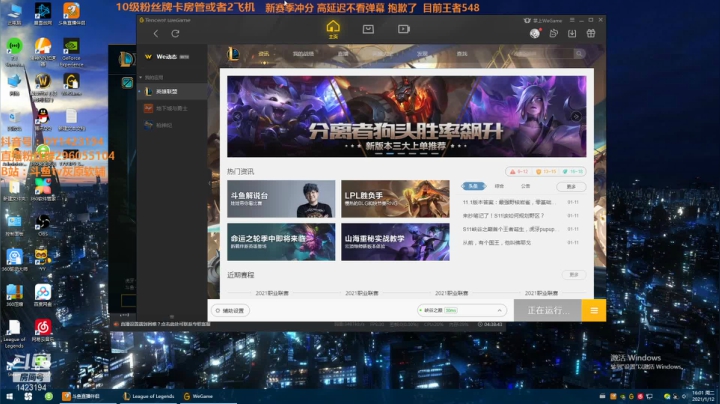The height and width of the screenshot is (404, 720).
Task: Click the League of Legends logo in navigation
Action: [233, 54]
